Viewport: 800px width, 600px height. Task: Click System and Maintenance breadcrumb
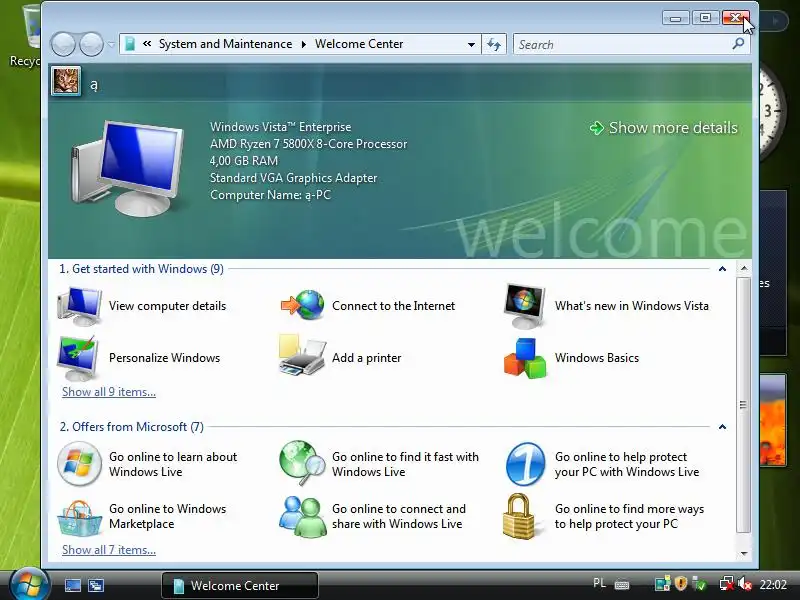point(226,44)
